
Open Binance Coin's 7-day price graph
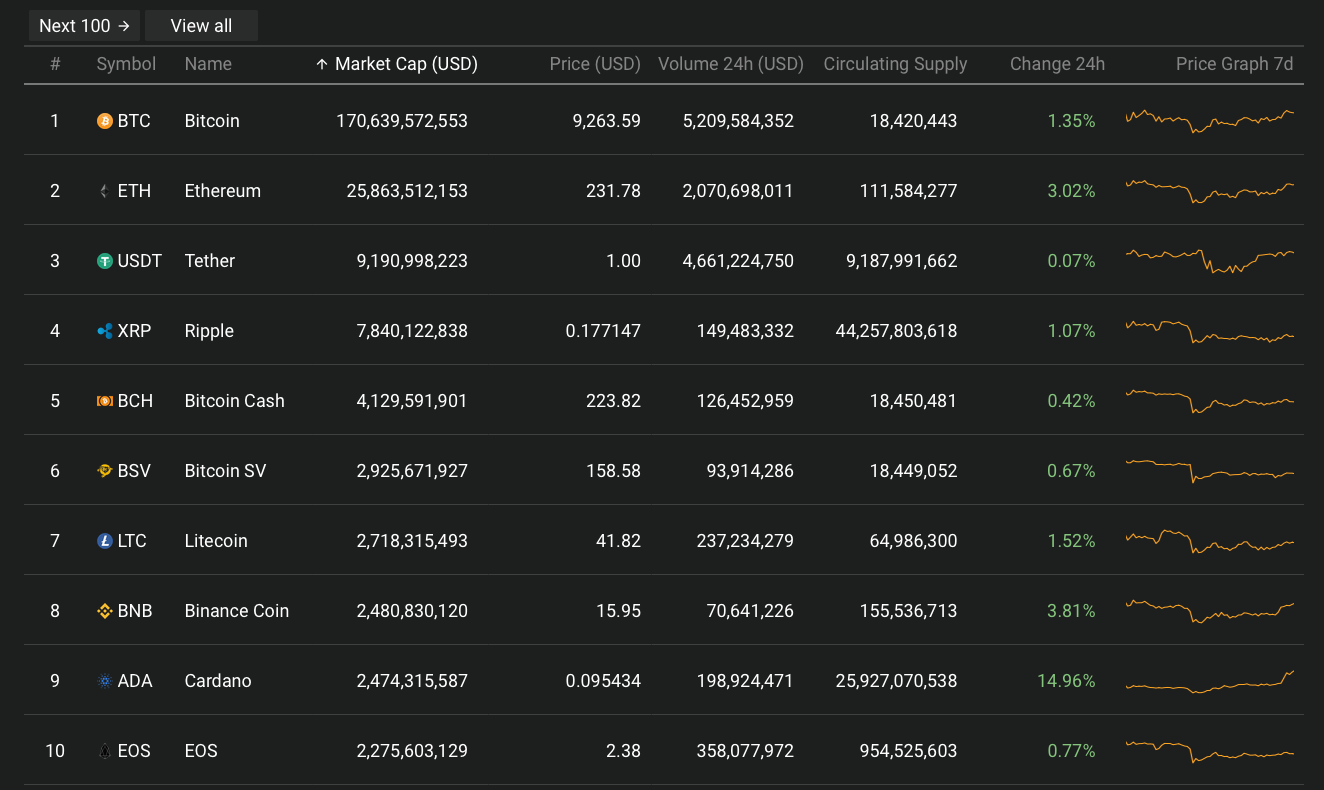click(1210, 611)
